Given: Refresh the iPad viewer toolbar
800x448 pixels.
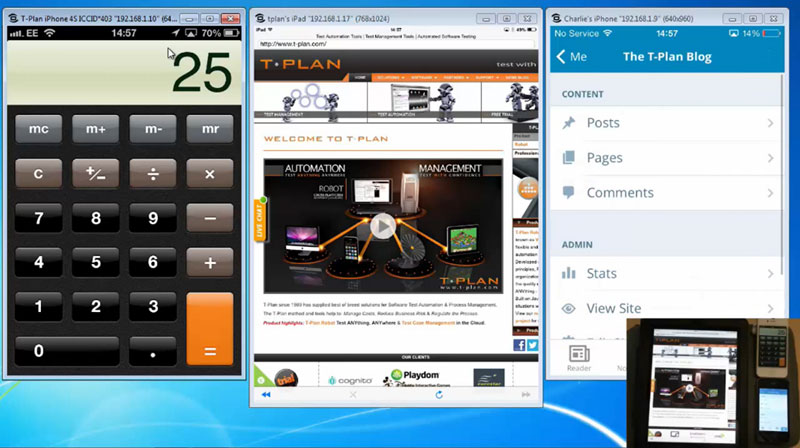Looking at the screenshot, I should [x=439, y=394].
